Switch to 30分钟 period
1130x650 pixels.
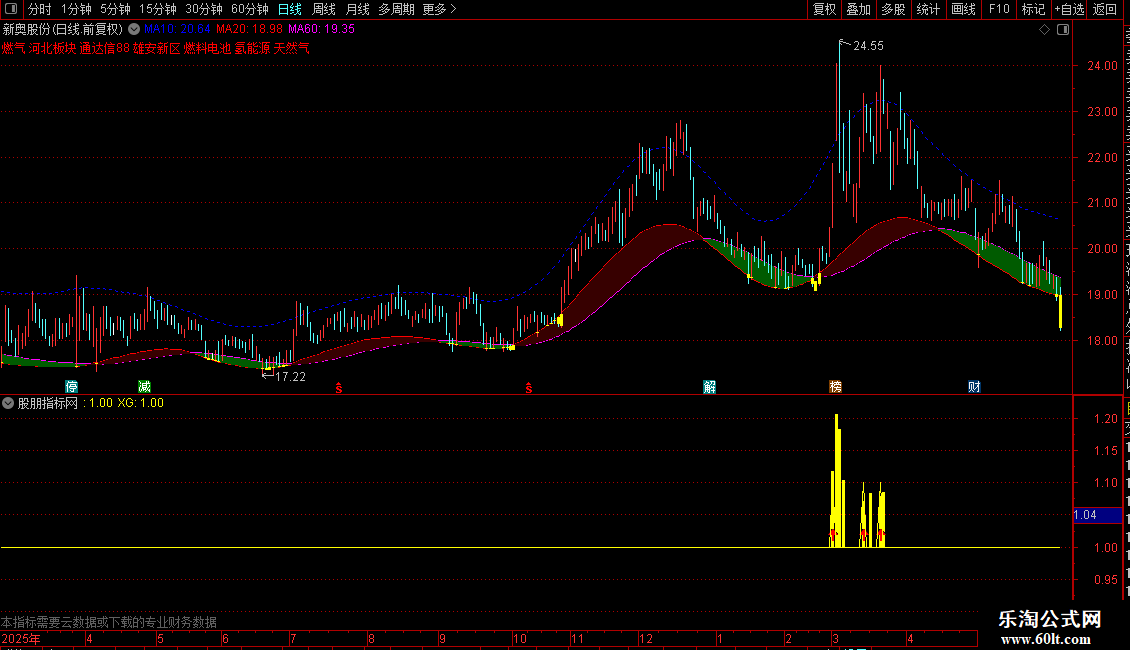pyautogui.click(x=204, y=9)
